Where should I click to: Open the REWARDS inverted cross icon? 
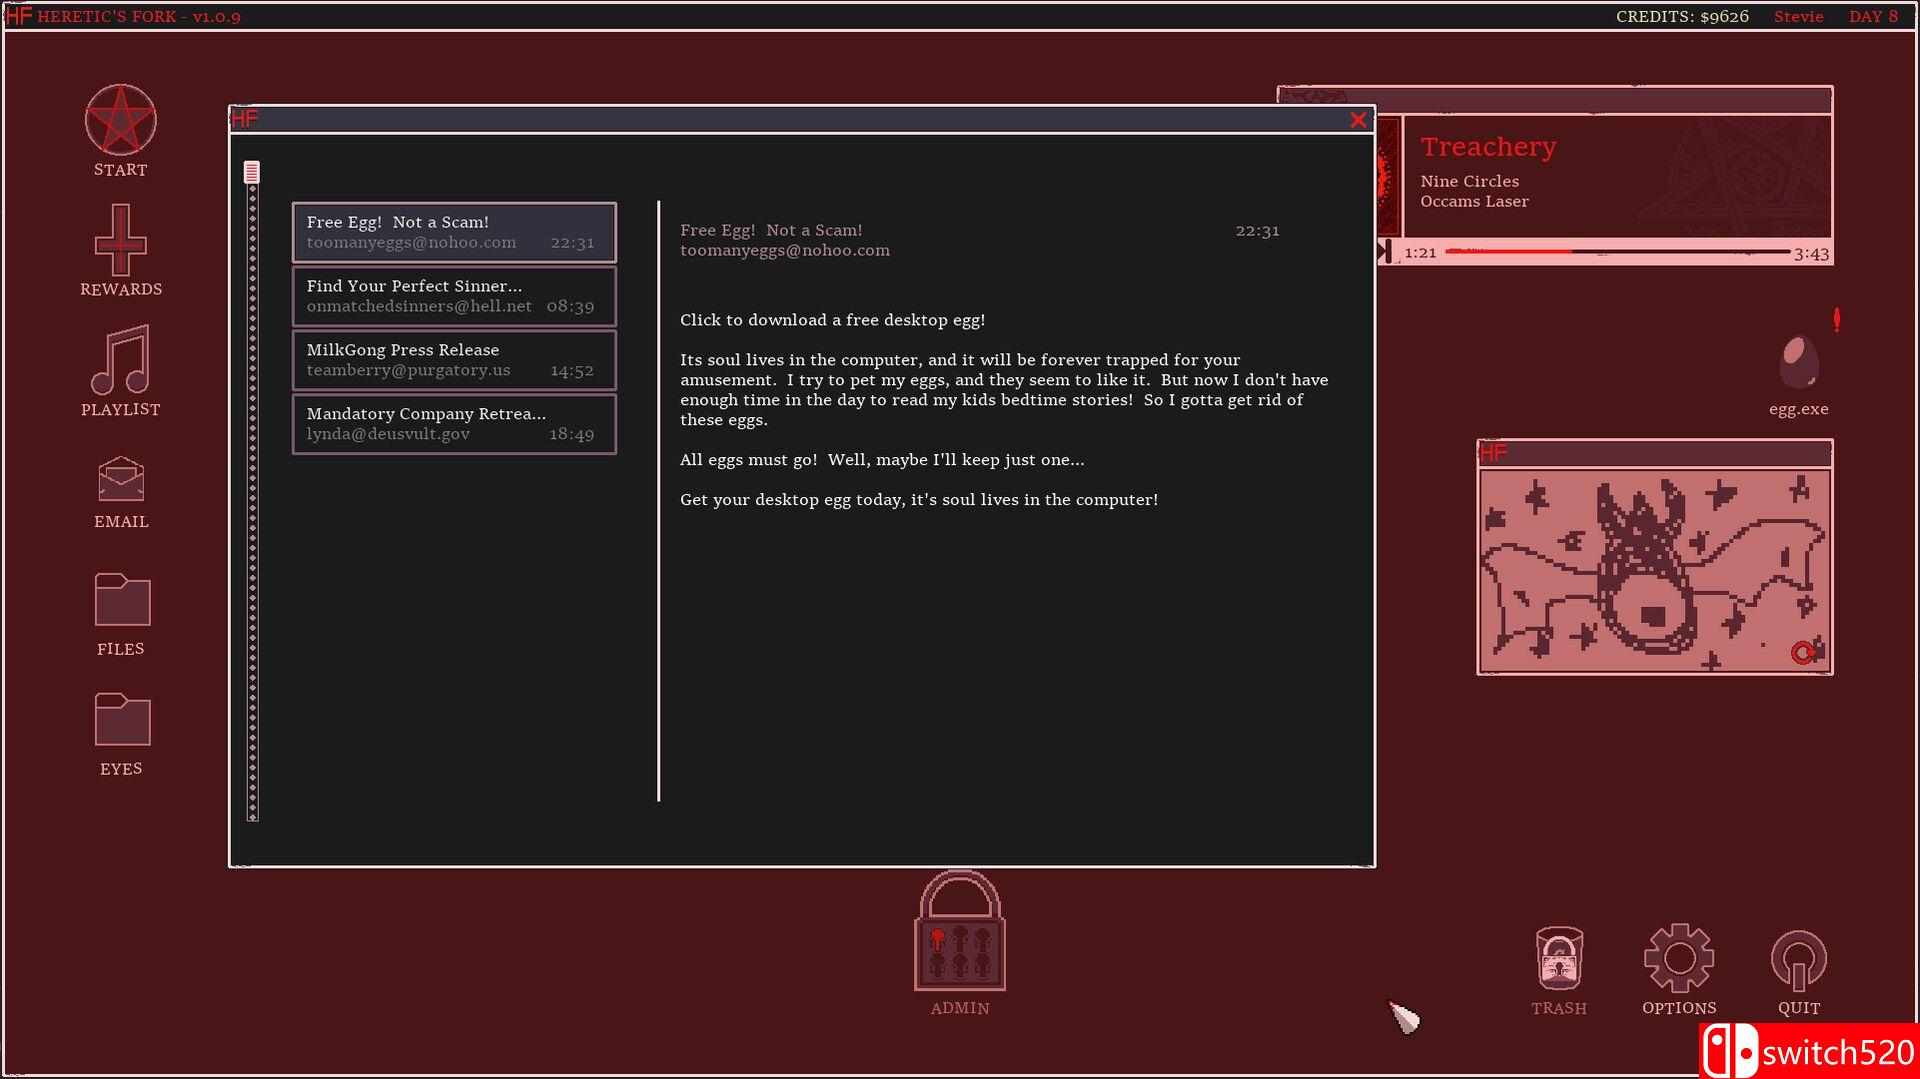(120, 241)
